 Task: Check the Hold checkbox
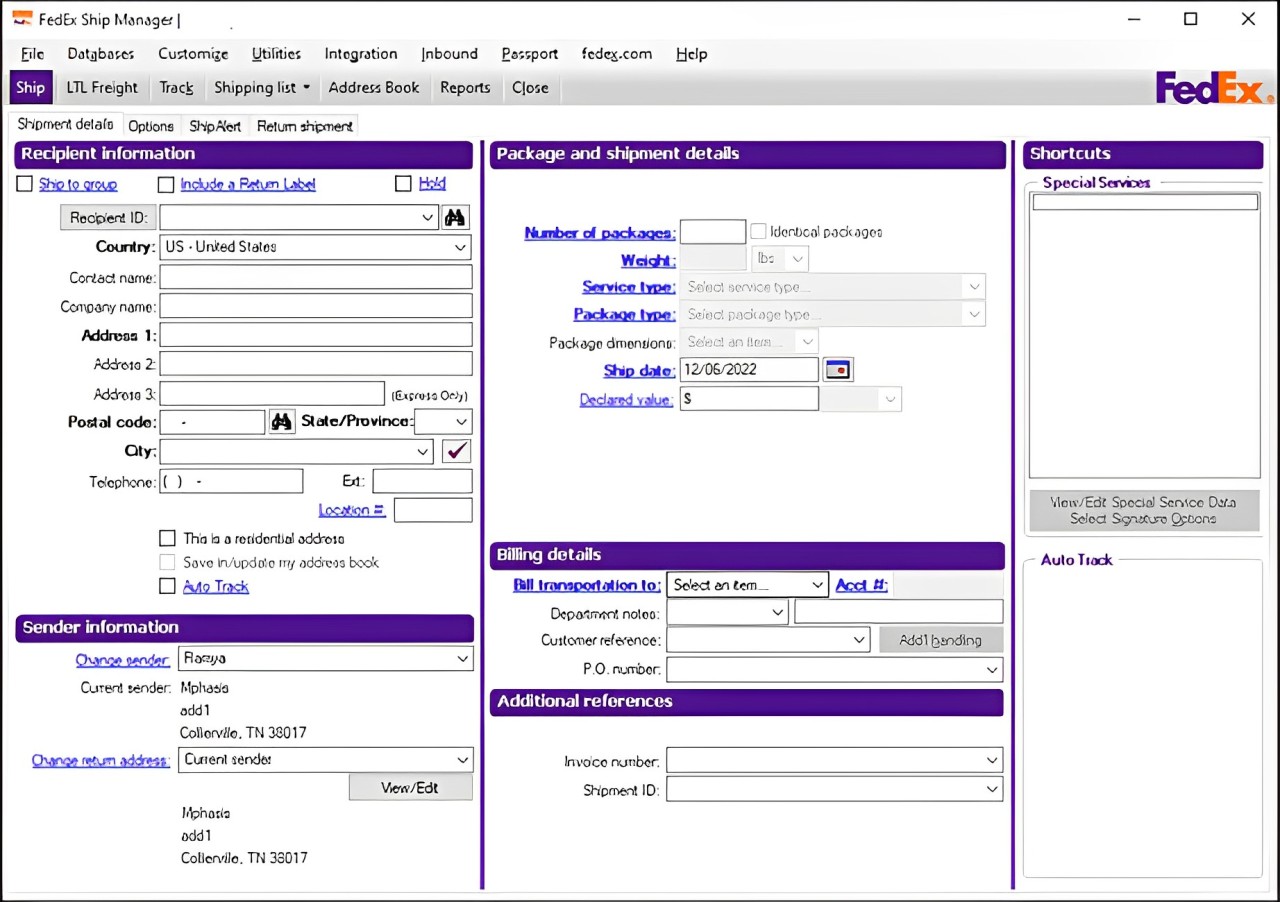click(403, 184)
